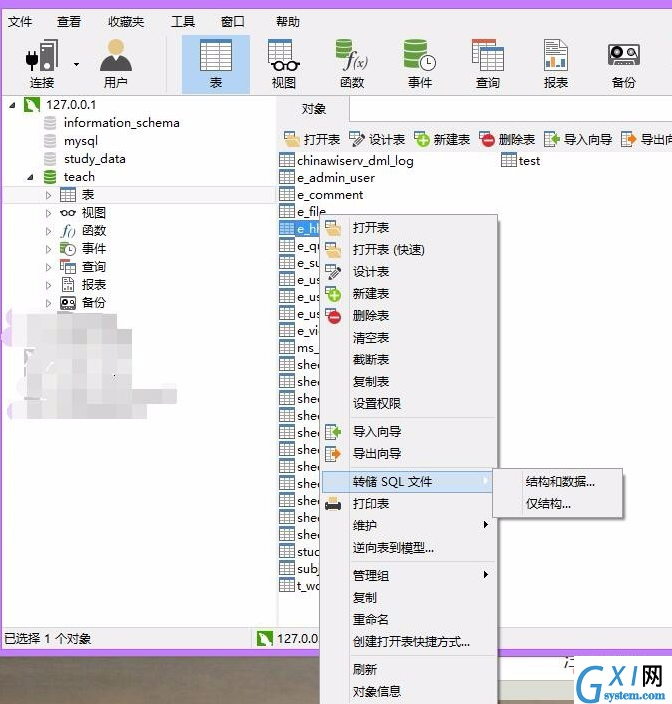Select the teach database
The width and height of the screenshot is (672, 704).
[79, 177]
